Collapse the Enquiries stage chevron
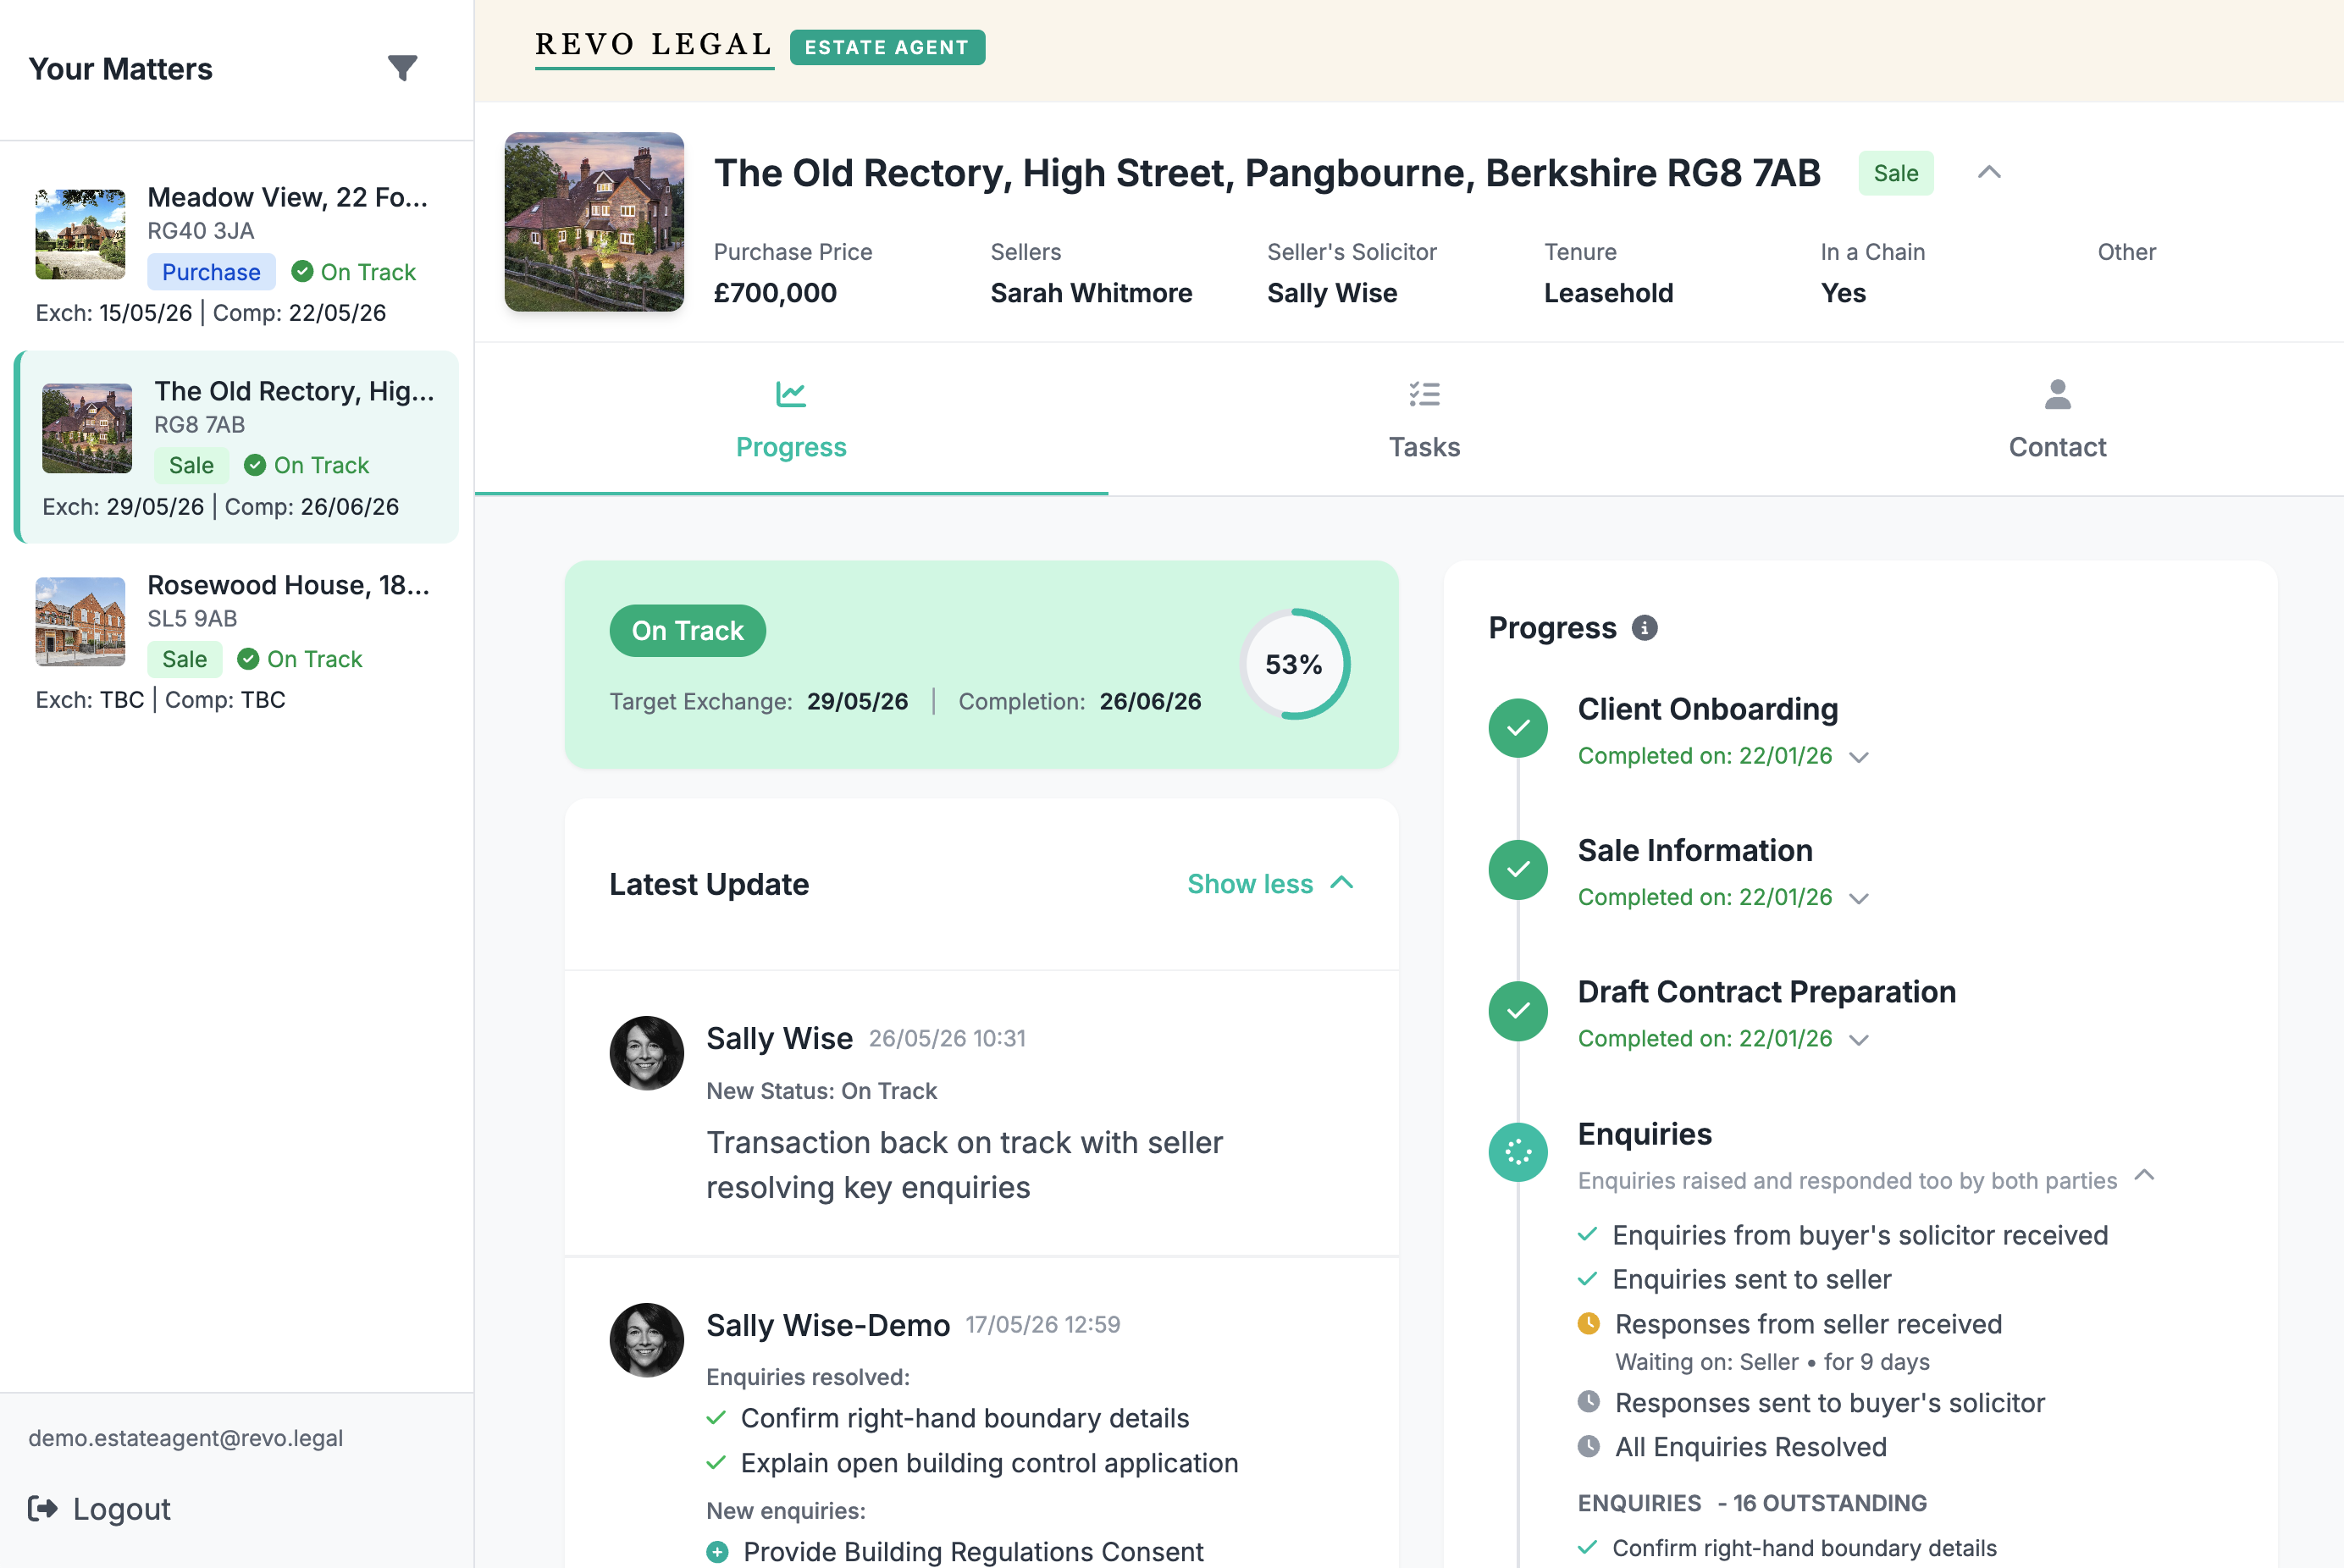 coord(2144,1175)
